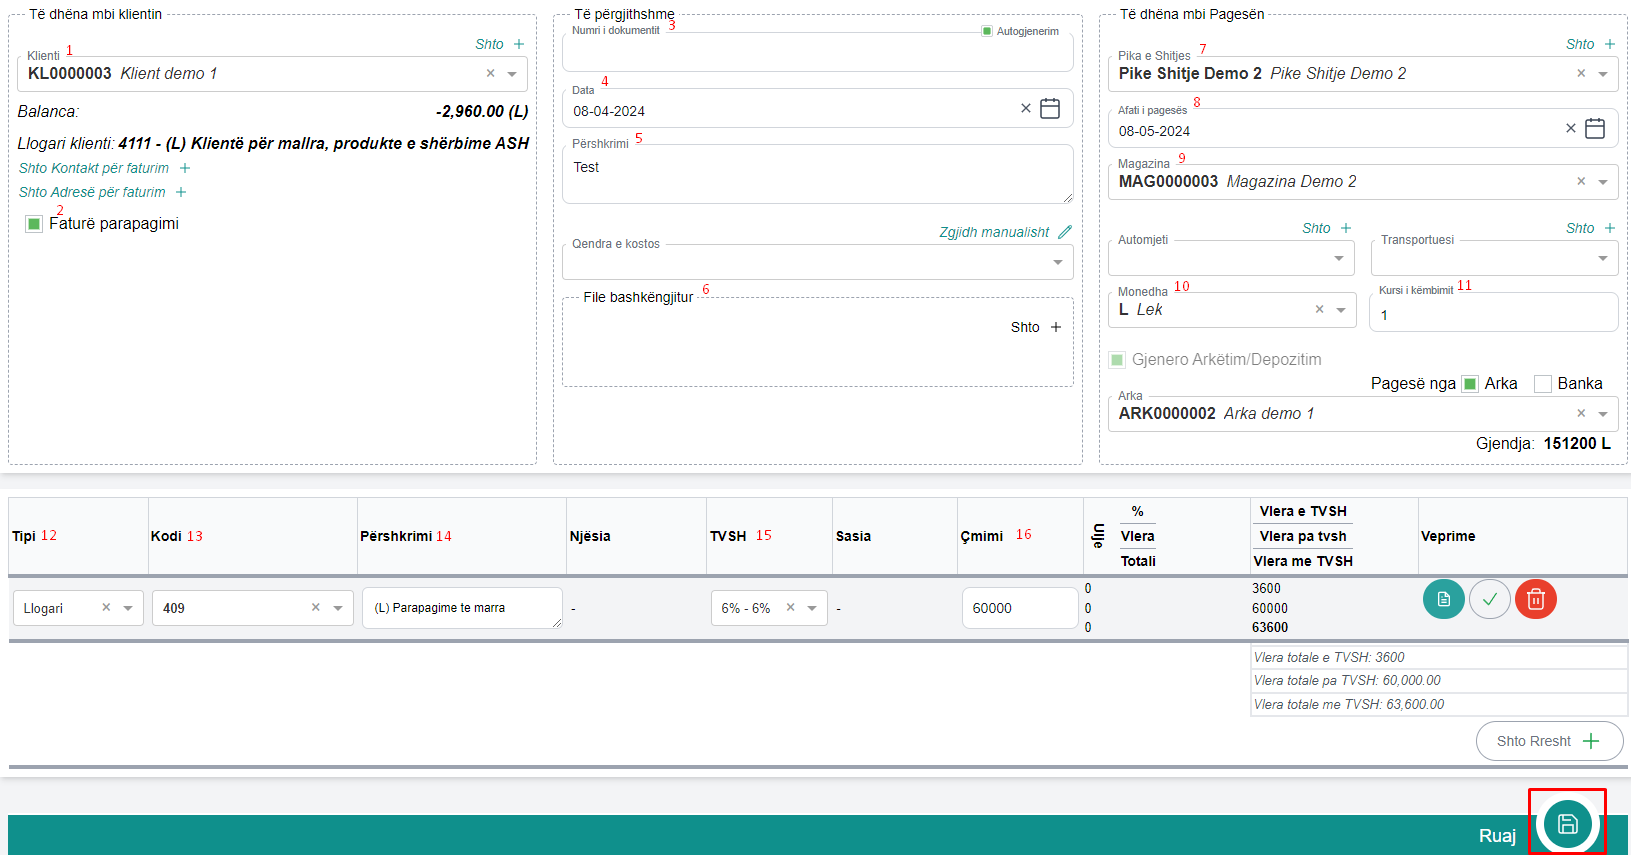Click the Ruaj save icon
The image size is (1631, 855).
[x=1567, y=824]
